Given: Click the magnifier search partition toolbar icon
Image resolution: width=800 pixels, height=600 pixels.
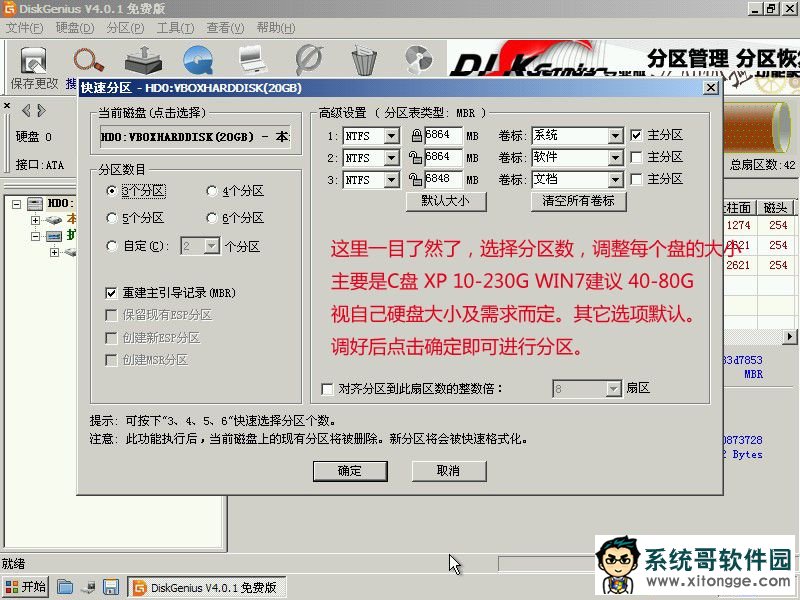Looking at the screenshot, I should click(88, 60).
